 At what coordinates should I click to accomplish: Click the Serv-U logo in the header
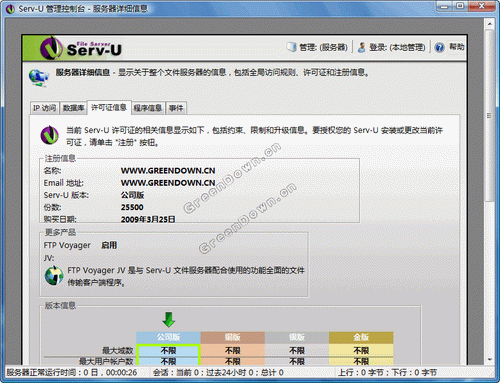click(x=81, y=48)
